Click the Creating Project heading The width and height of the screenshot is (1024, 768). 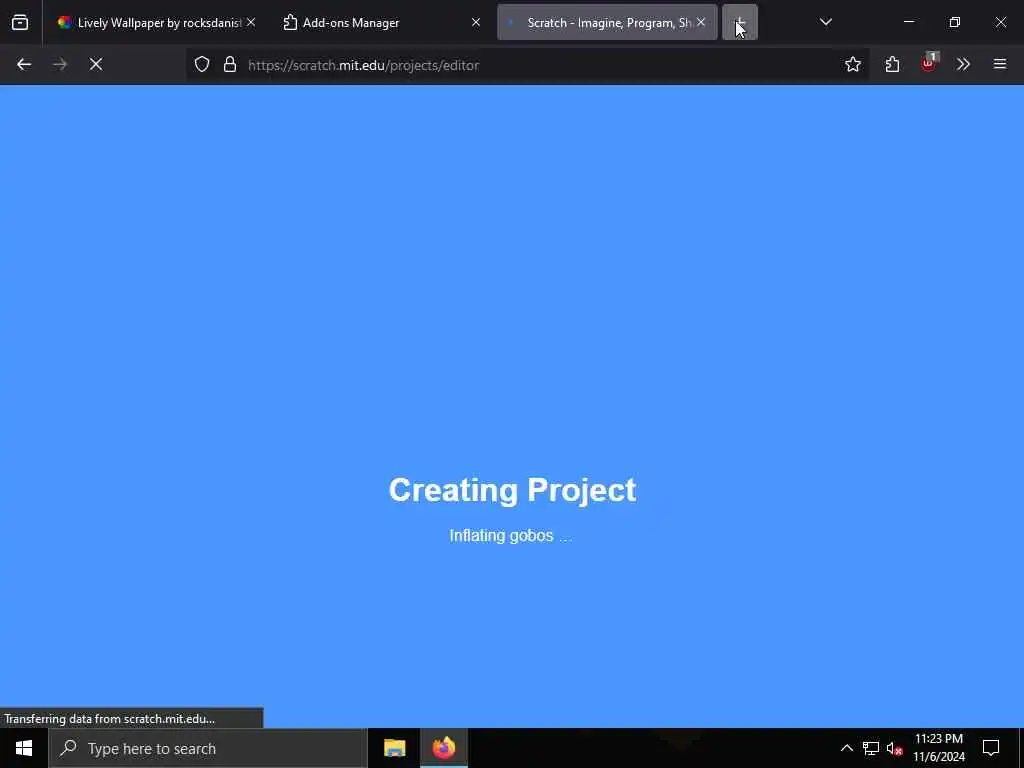click(513, 490)
